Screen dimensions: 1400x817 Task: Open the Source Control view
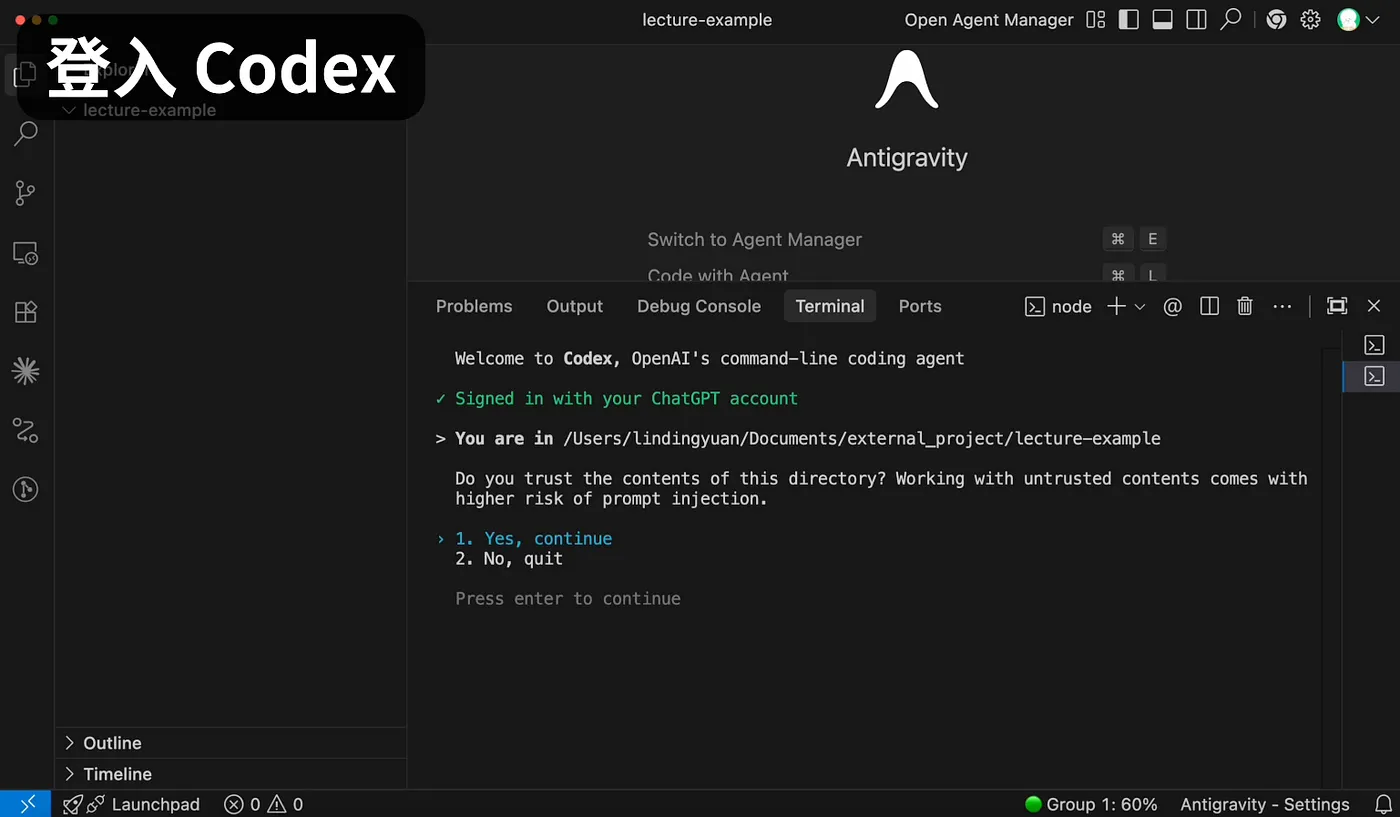(x=26, y=193)
